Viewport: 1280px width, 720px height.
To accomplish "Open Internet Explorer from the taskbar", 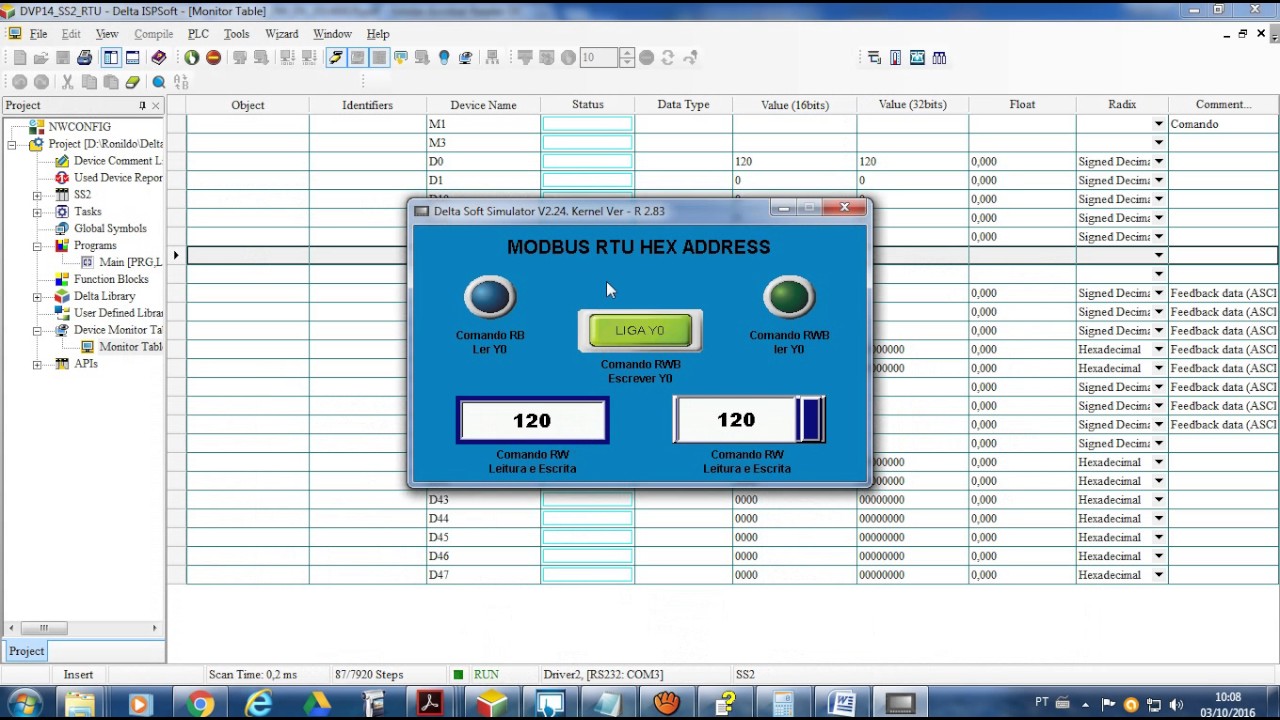I will (x=259, y=704).
